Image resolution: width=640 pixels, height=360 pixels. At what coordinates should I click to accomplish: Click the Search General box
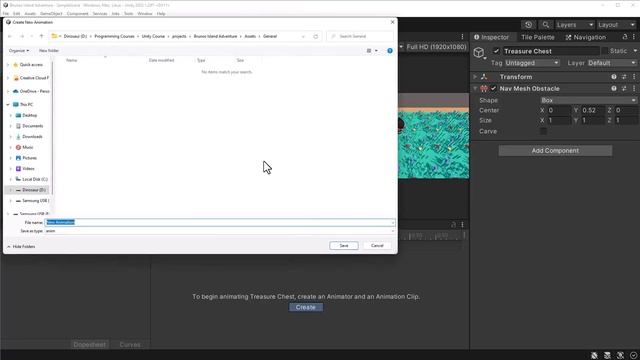coord(360,36)
